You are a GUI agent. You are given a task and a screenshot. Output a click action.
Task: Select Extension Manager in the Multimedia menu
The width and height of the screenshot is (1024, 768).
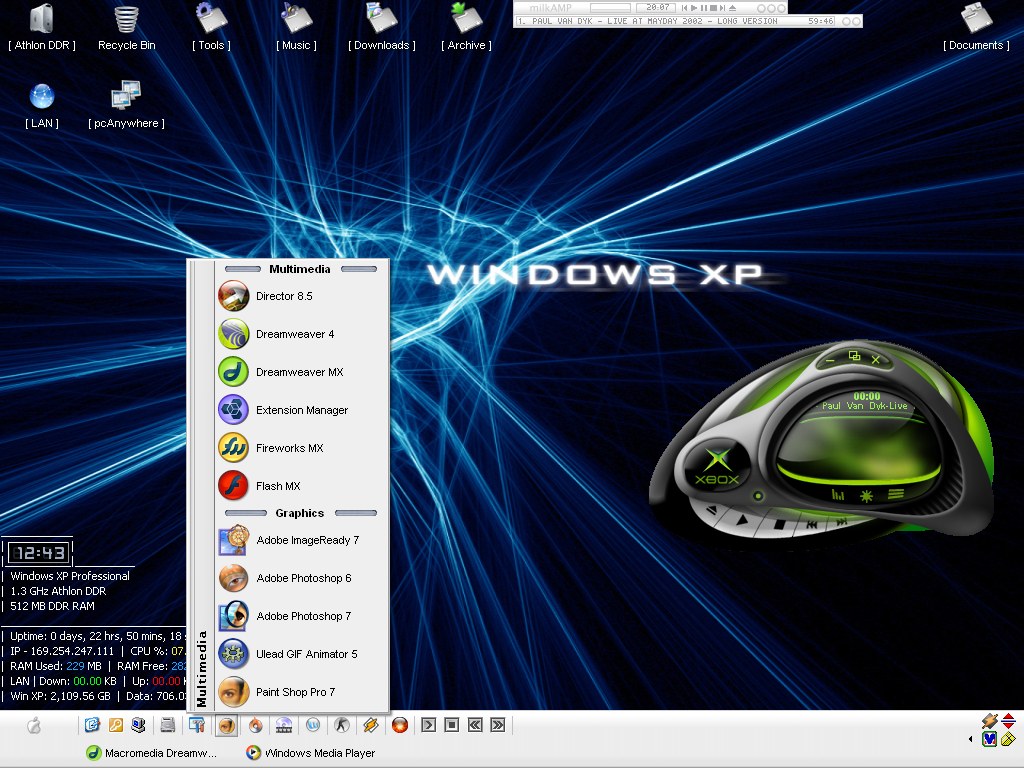(301, 410)
